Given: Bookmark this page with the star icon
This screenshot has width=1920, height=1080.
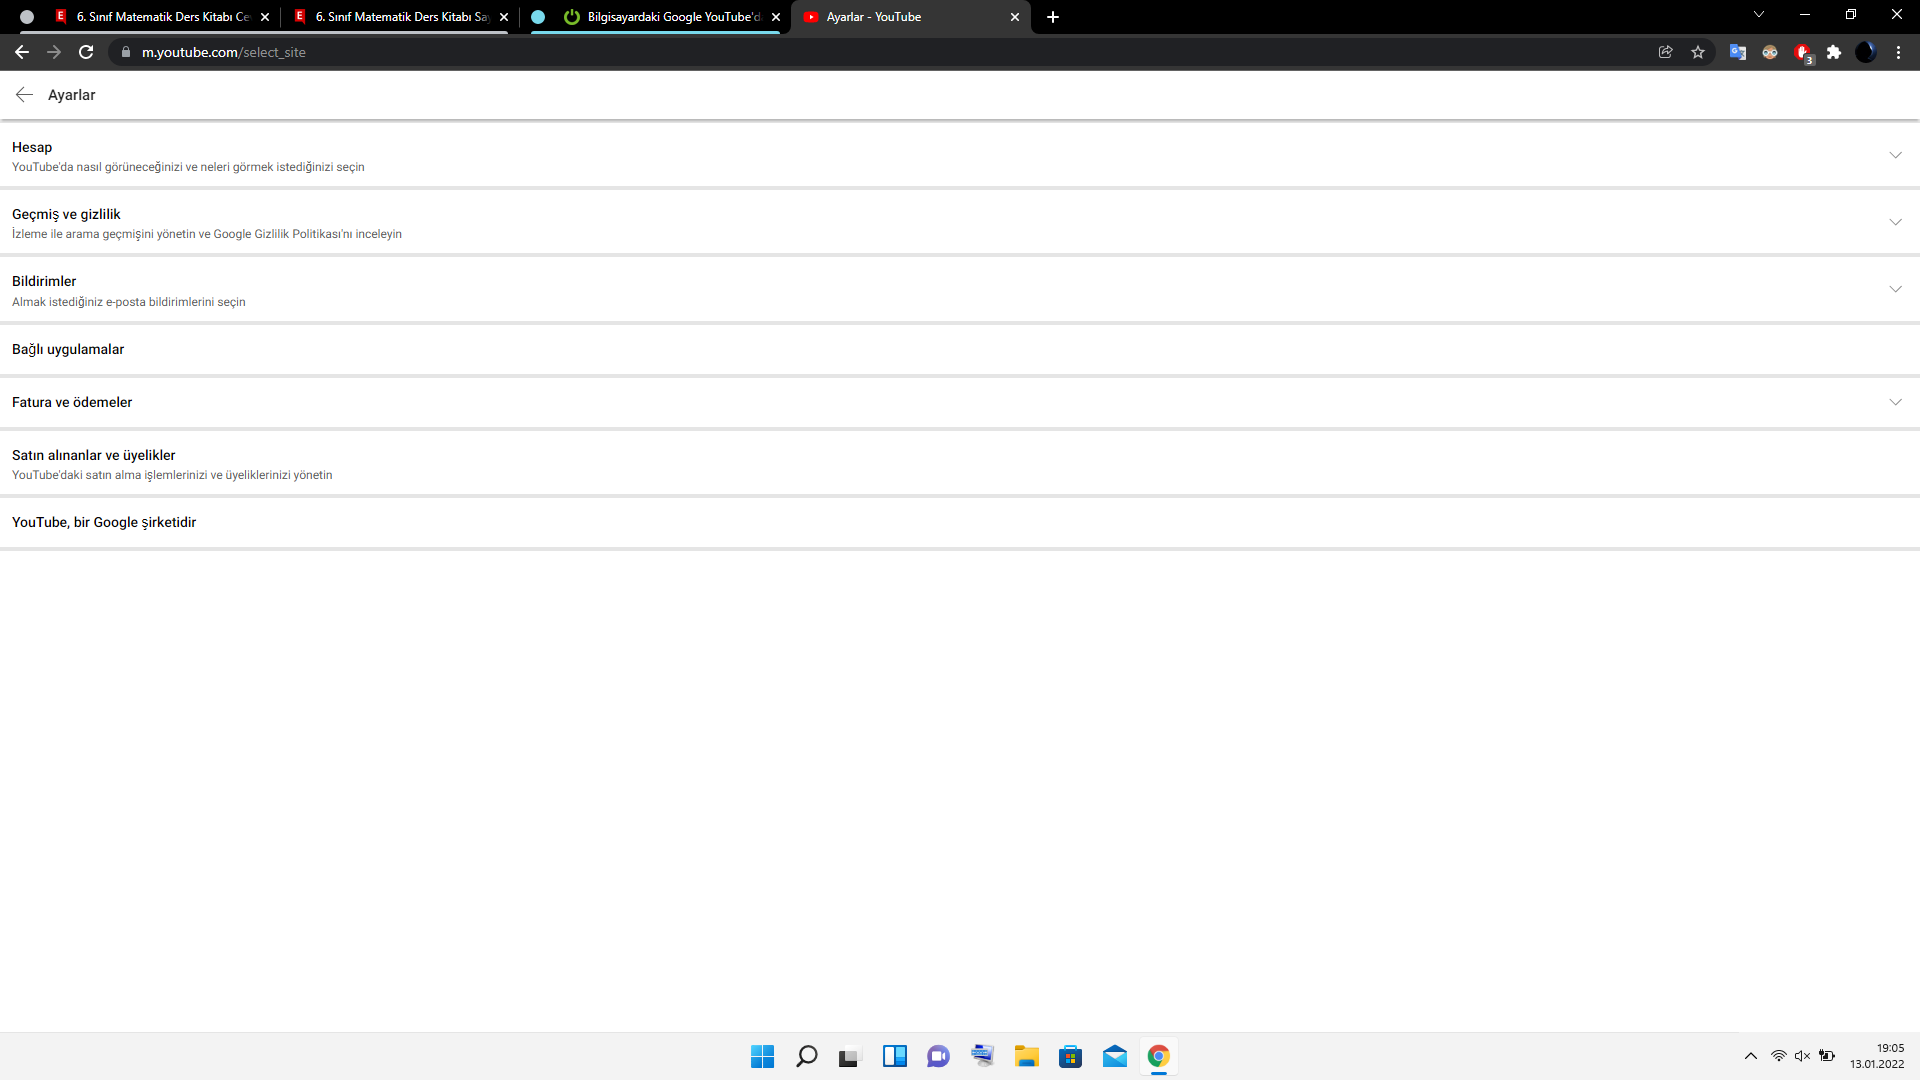Looking at the screenshot, I should tap(1698, 52).
